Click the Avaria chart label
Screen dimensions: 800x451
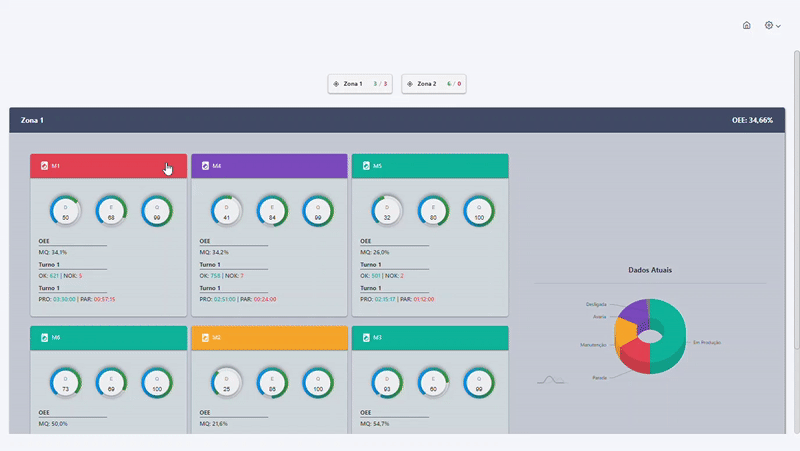click(599, 317)
